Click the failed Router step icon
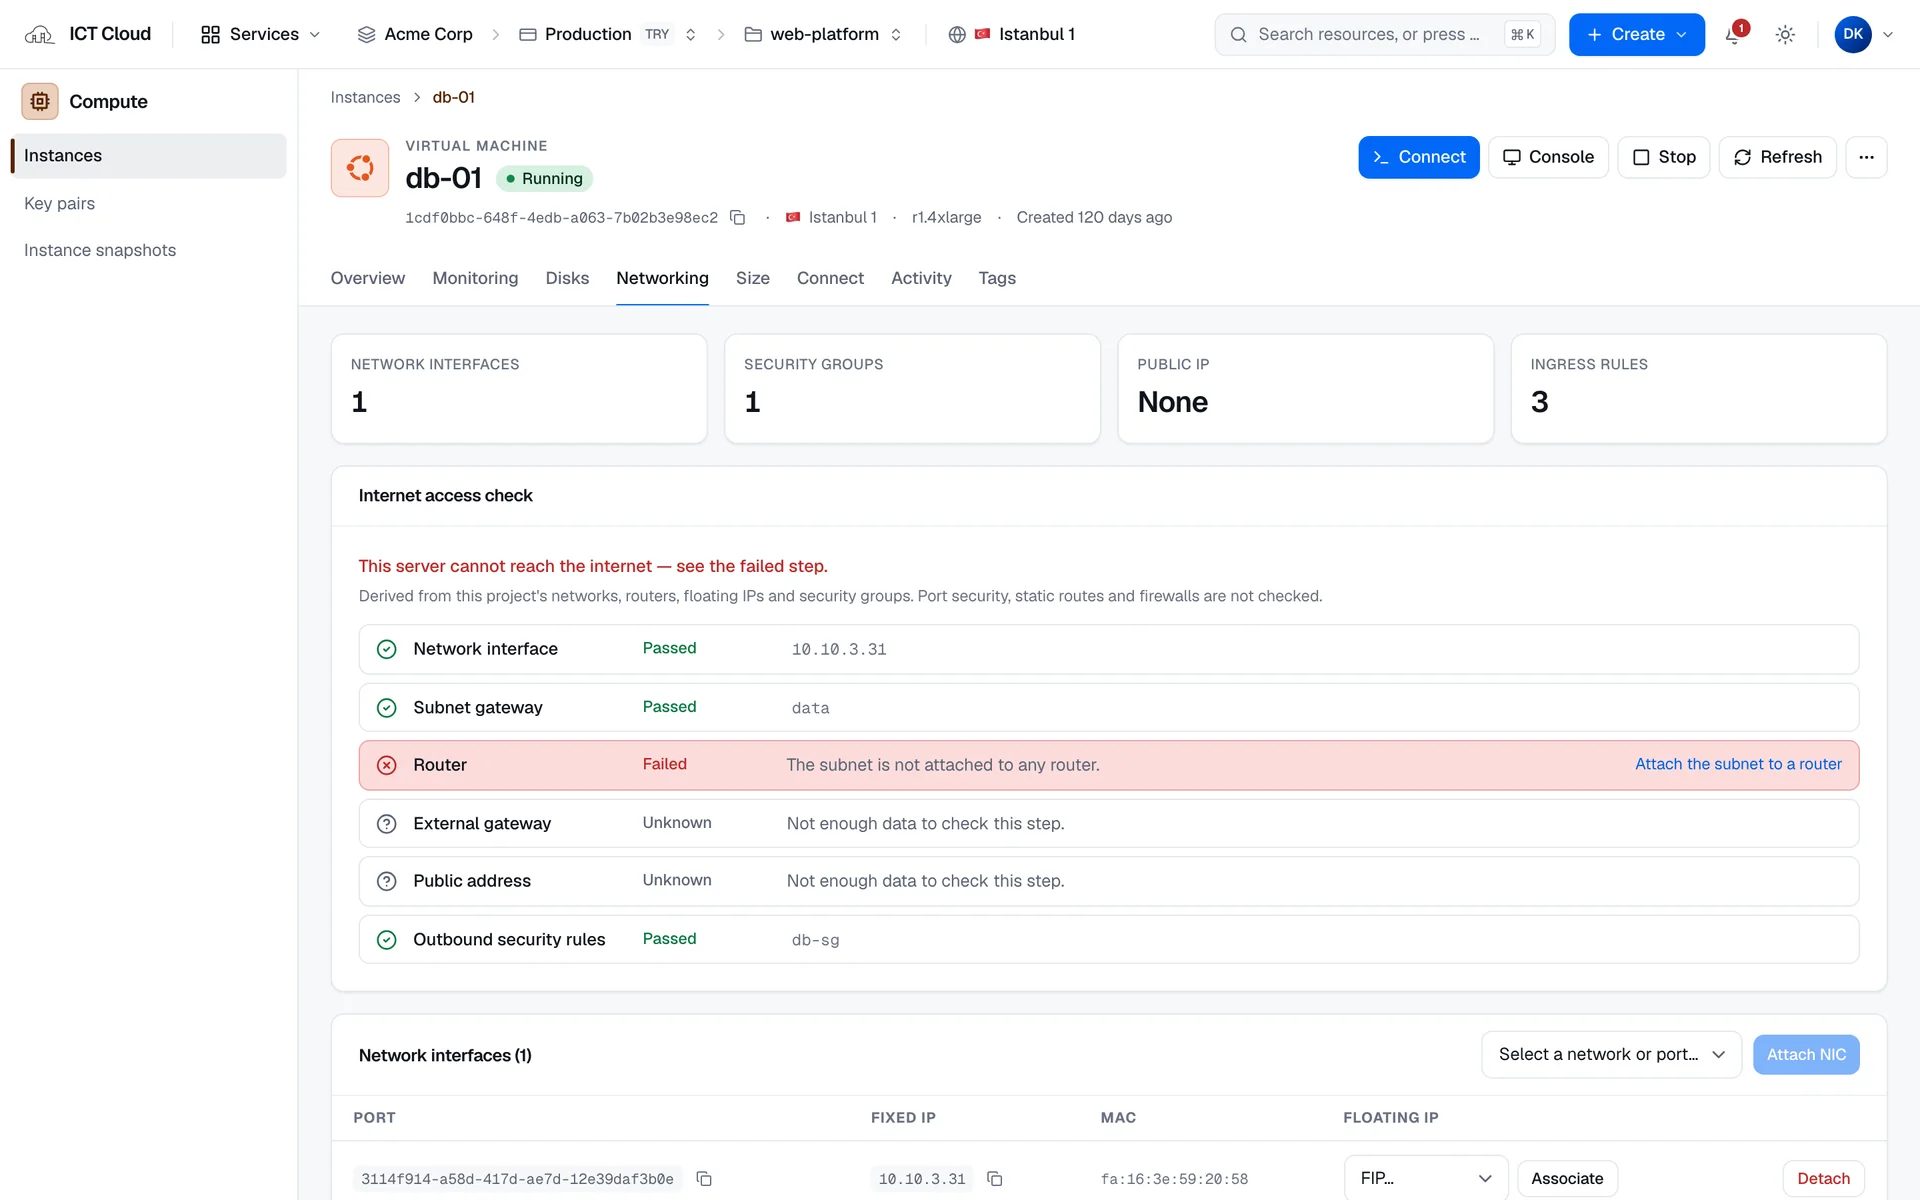Image resolution: width=1920 pixels, height=1200 pixels. pos(387,765)
